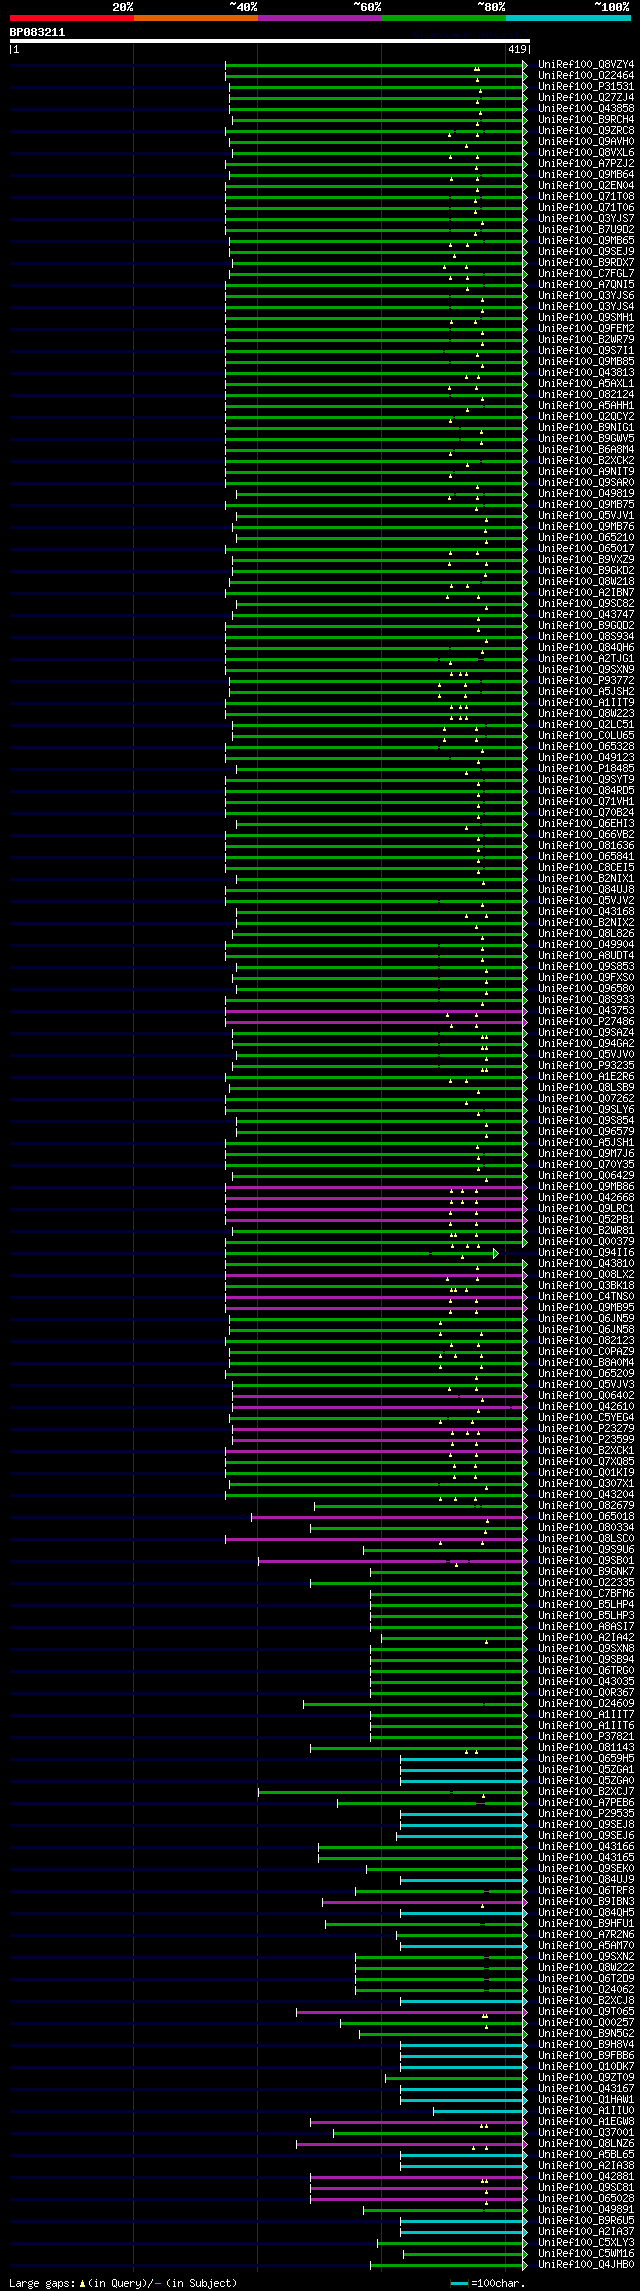This screenshot has height=2291, width=640.
Task: Click the white query sequence ruler bar
Action: pos(269,41)
